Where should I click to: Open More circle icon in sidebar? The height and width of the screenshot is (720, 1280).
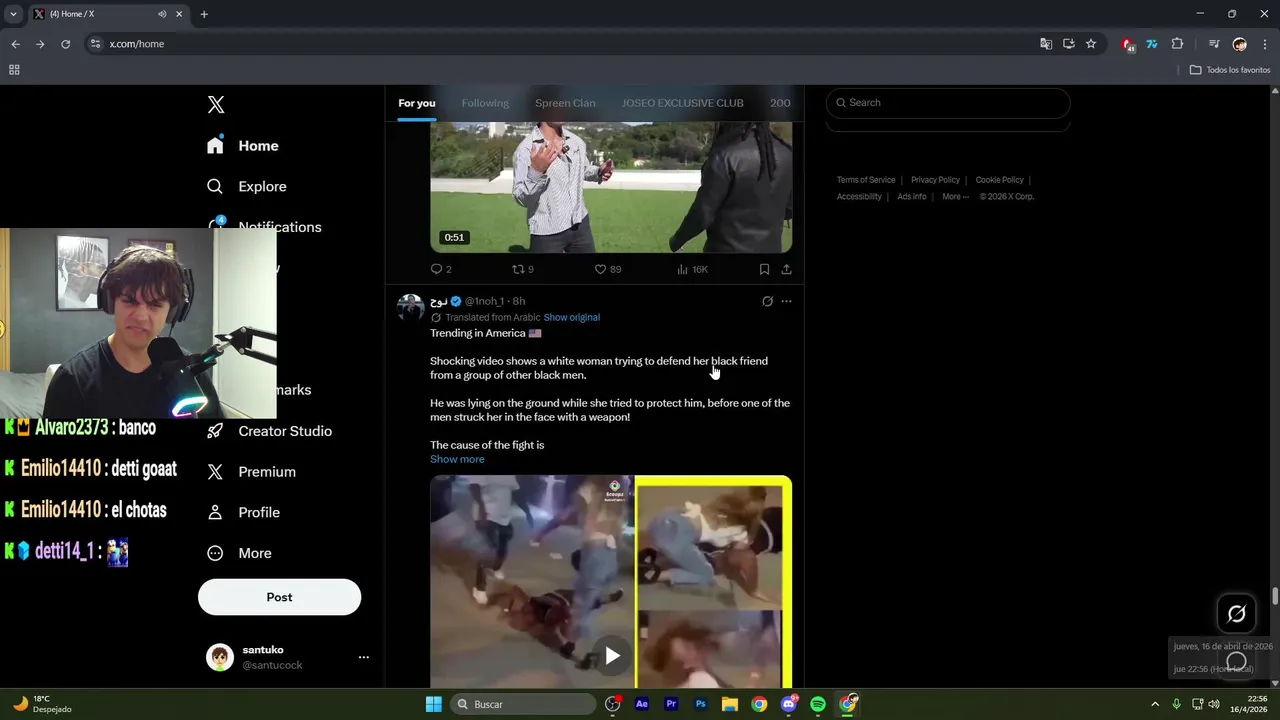[x=215, y=553]
